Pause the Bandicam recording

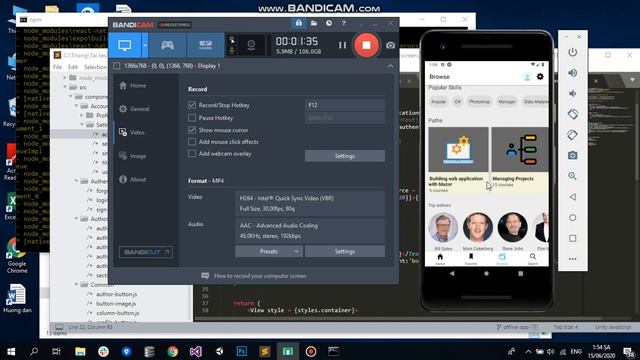click(x=342, y=45)
